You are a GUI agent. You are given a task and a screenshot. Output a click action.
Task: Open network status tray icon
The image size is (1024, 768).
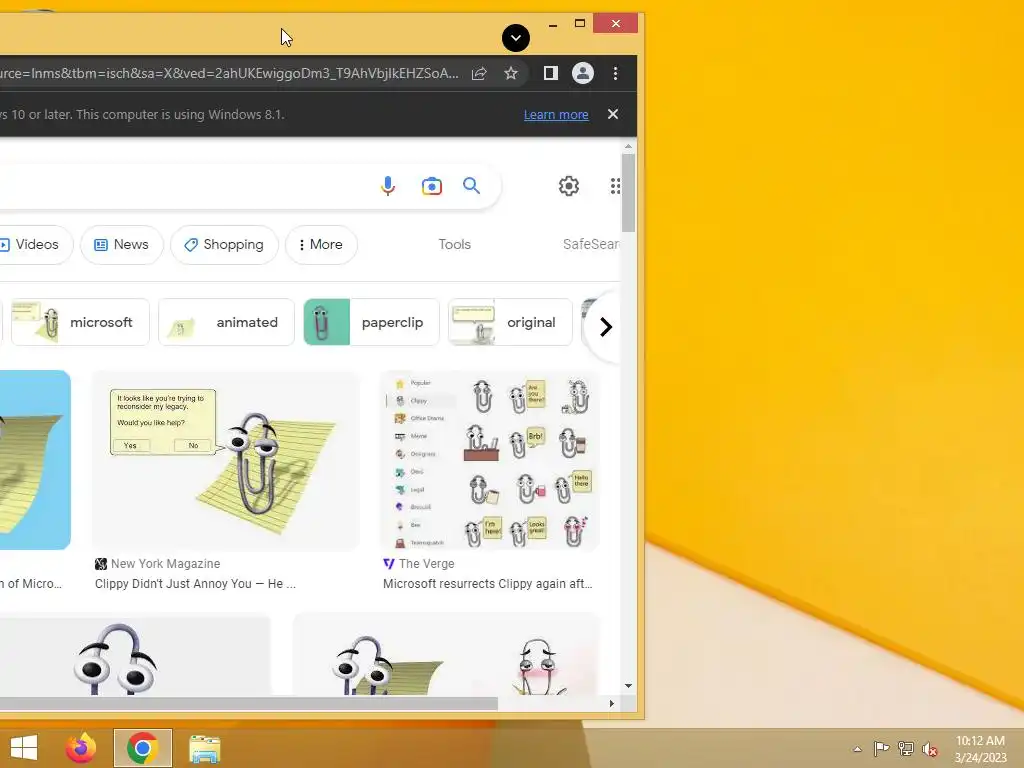click(906, 748)
